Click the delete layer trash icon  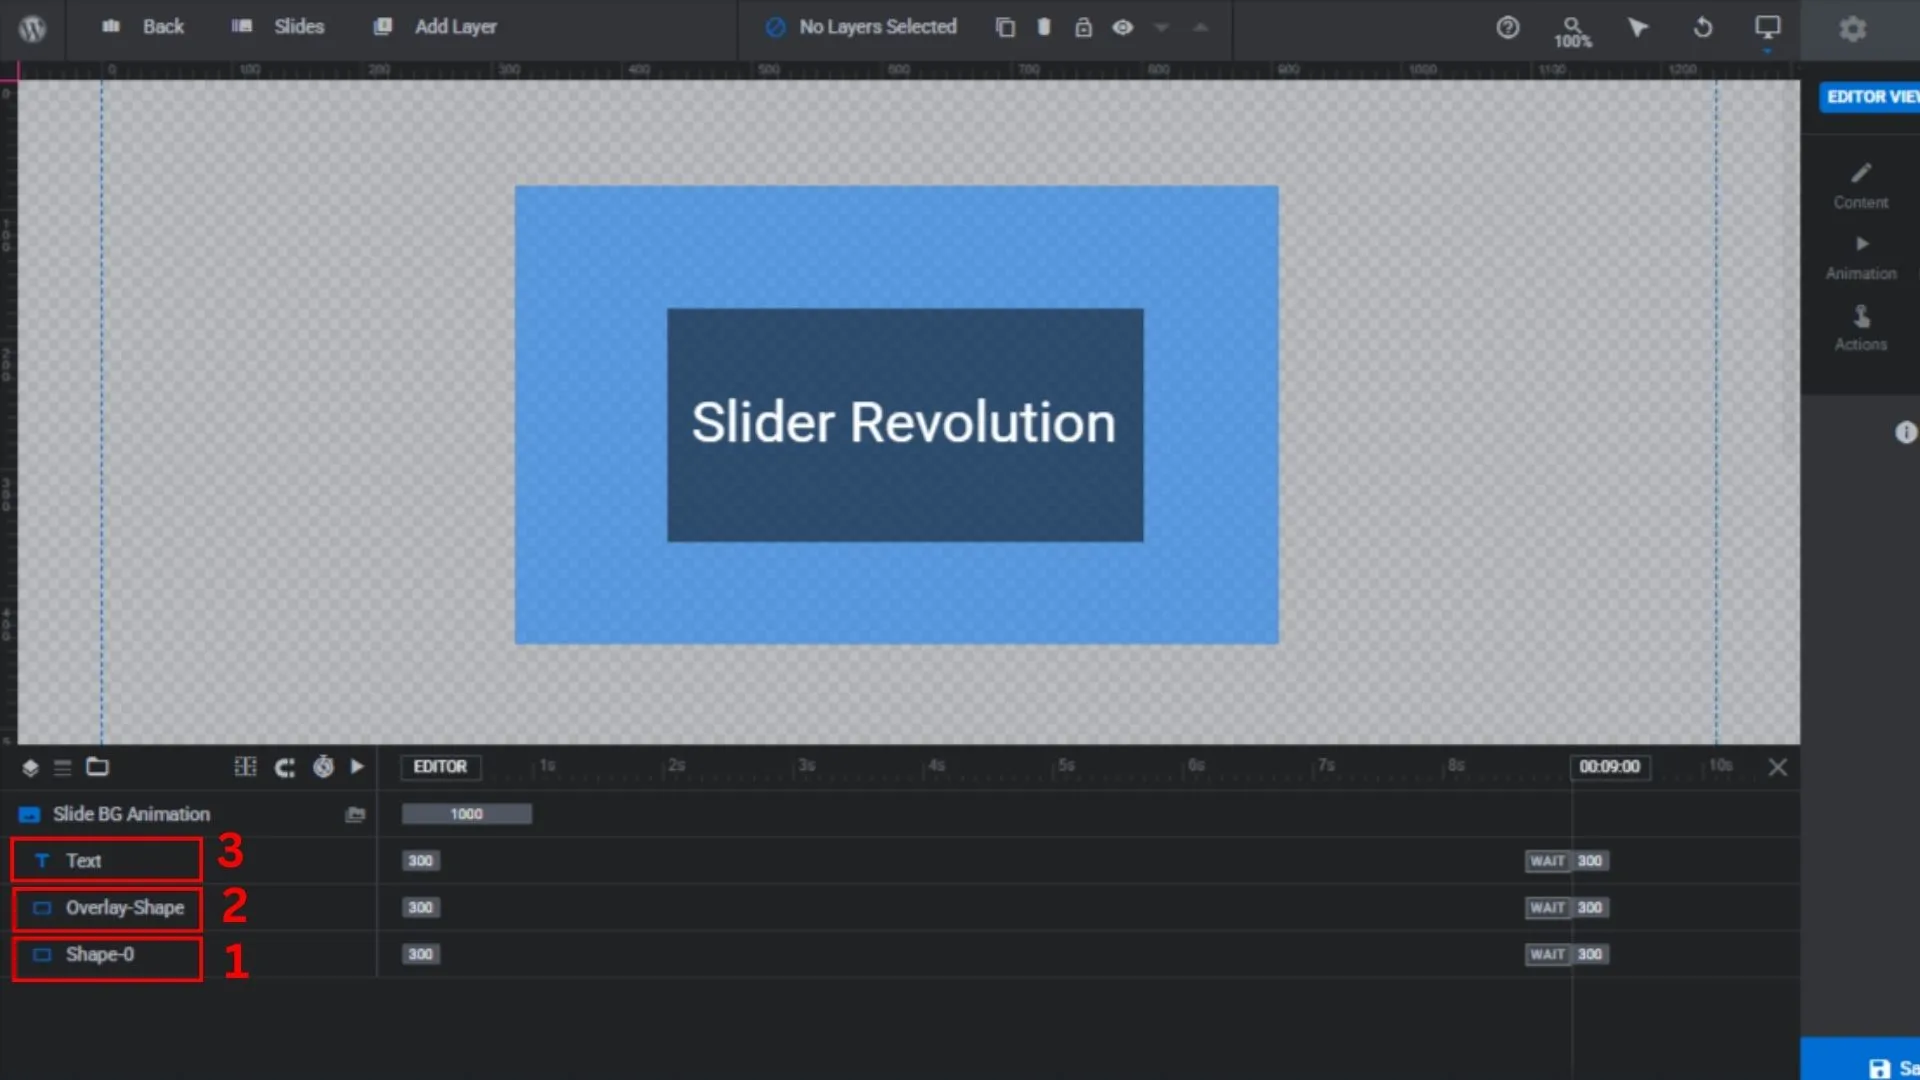(1044, 27)
